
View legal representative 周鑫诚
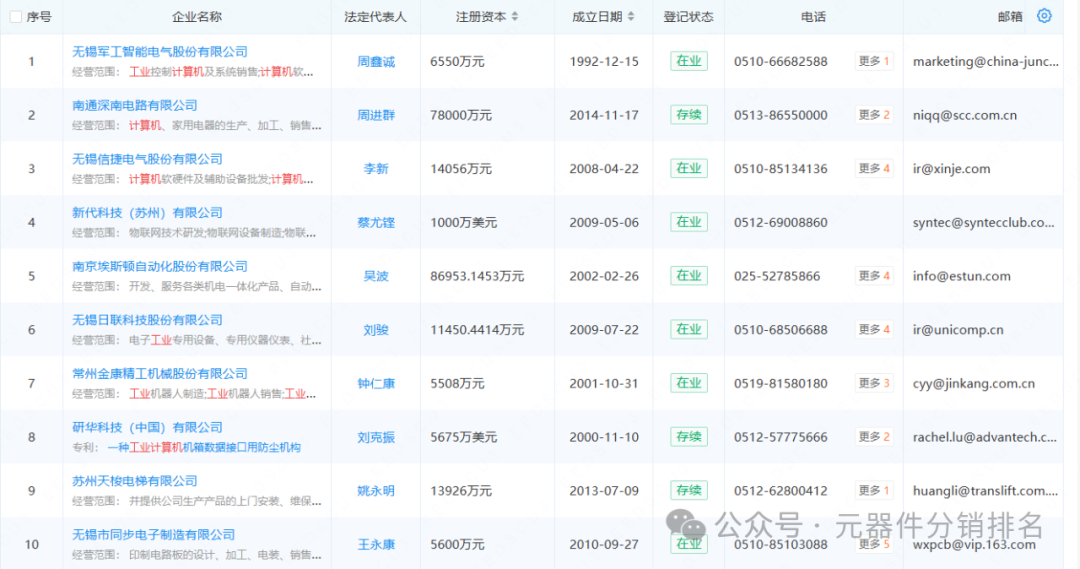376,62
